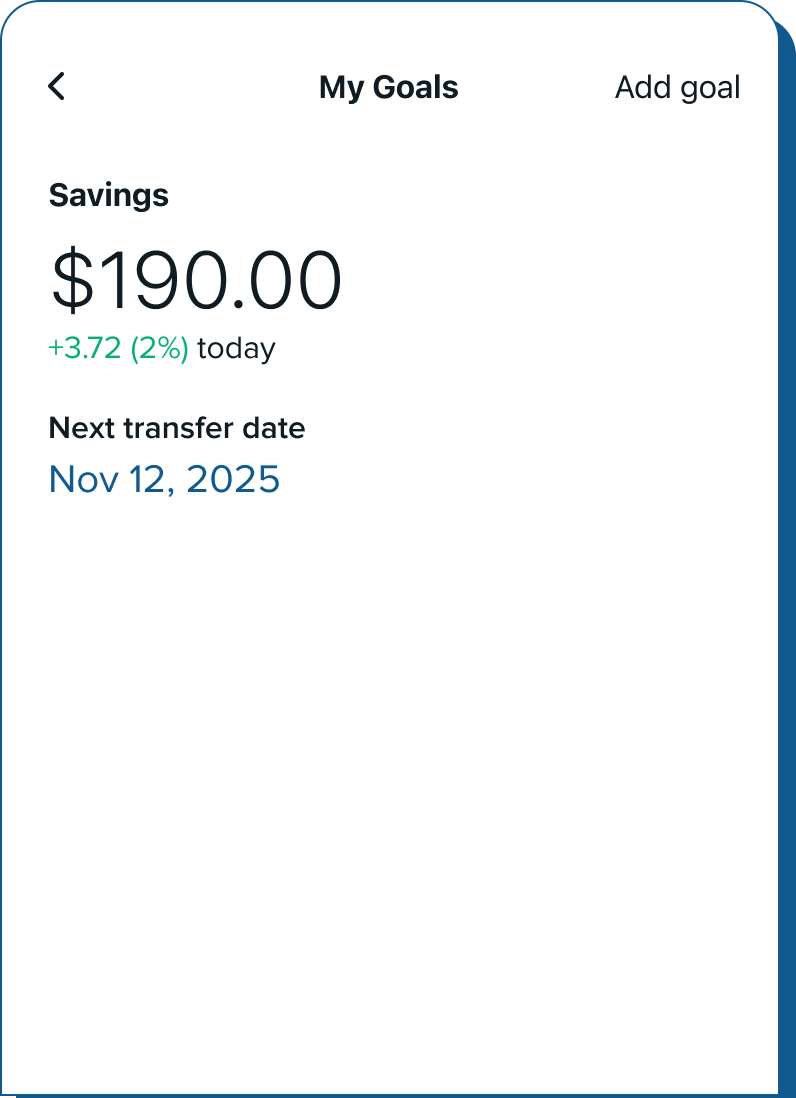Screen dimensions: 796x1098
Task: Select the My Goals header title
Action: (x=388, y=88)
